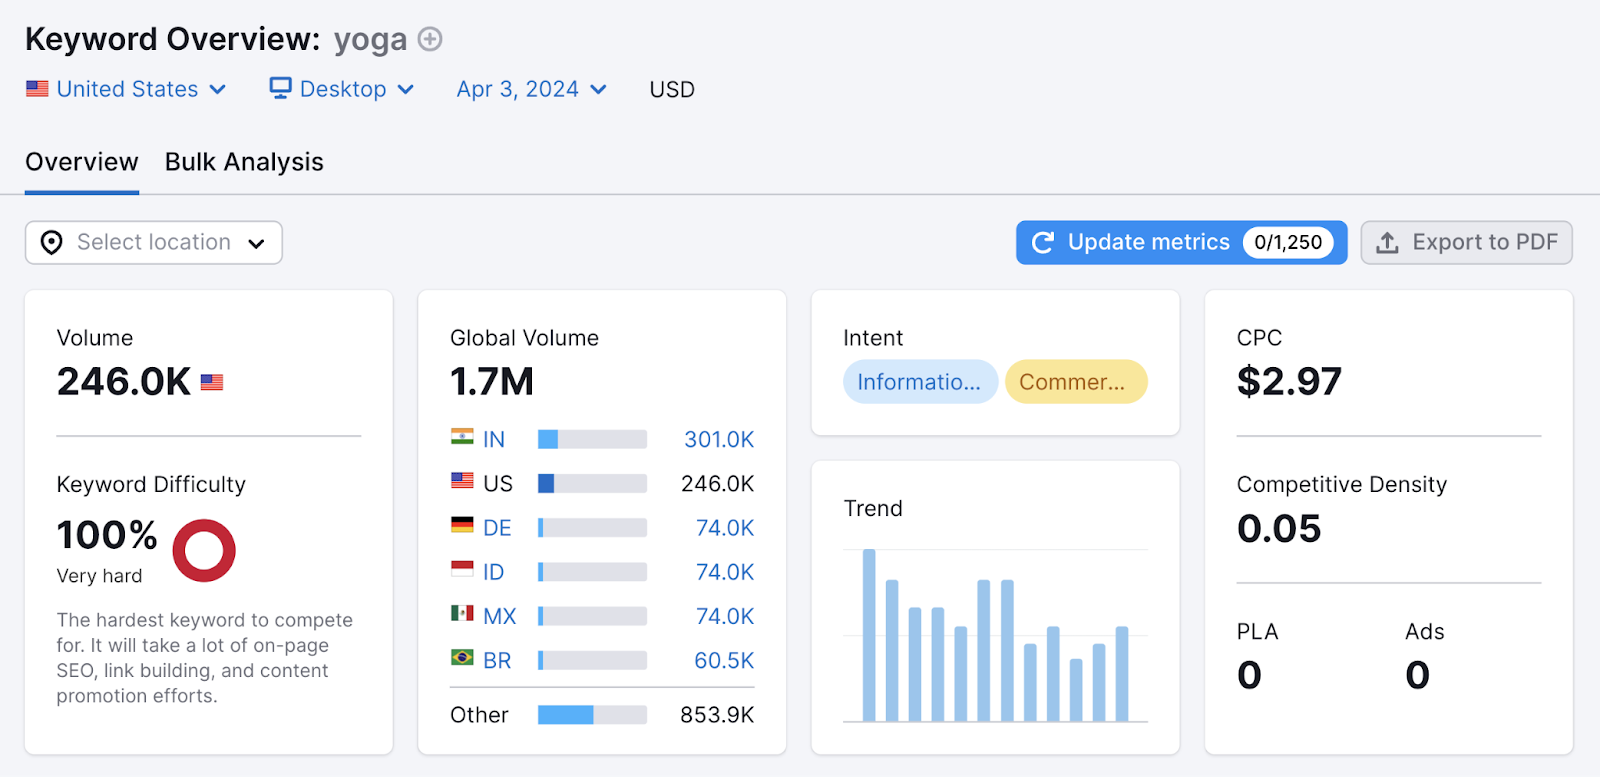Open the Apr 3, 2024 date picker
The width and height of the screenshot is (1600, 777).
[x=531, y=89]
